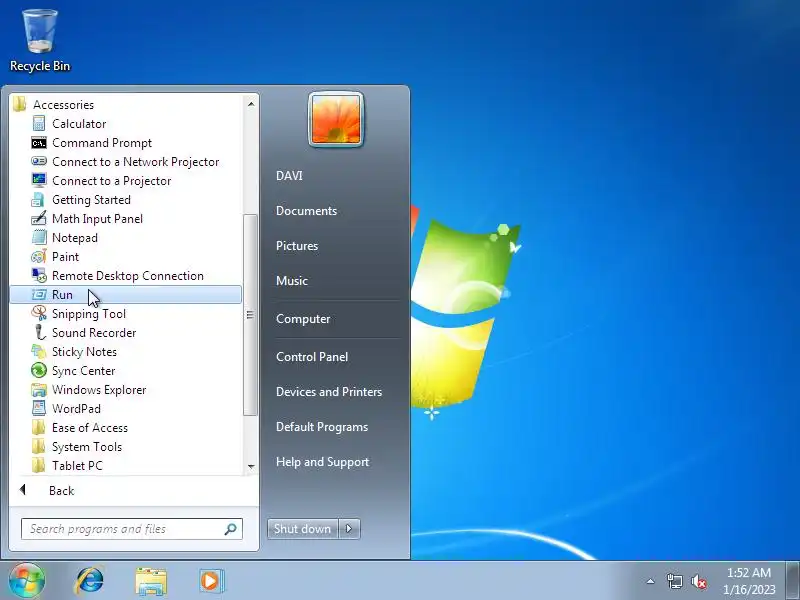Click programs list scroll down arrow
Image resolution: width=800 pixels, height=600 pixels.
(251, 466)
